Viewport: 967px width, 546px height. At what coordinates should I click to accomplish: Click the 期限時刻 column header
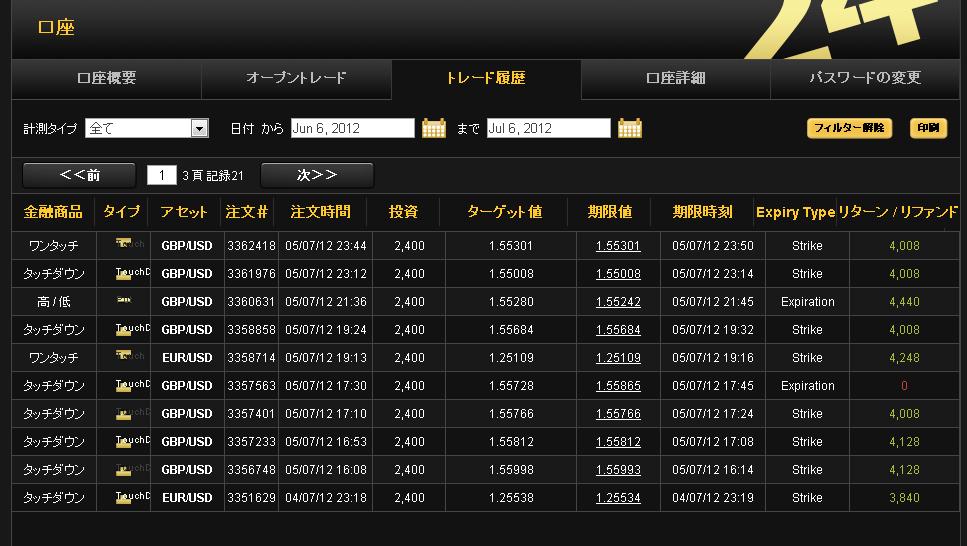(702, 212)
